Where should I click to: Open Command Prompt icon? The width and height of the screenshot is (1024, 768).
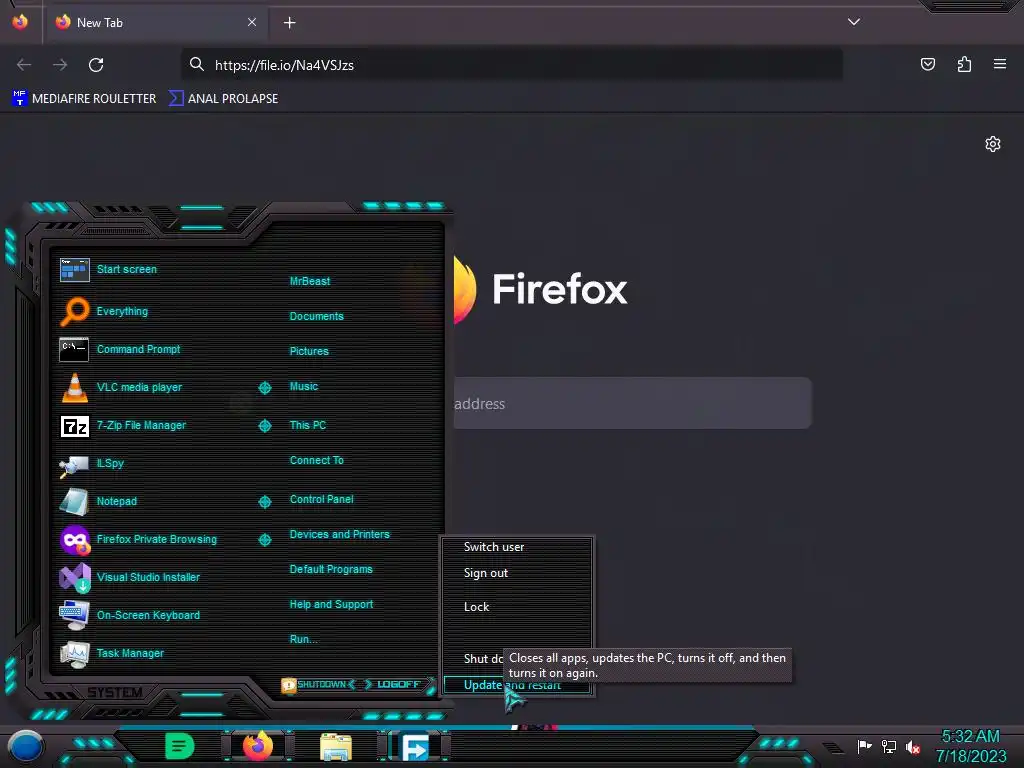[74, 349]
